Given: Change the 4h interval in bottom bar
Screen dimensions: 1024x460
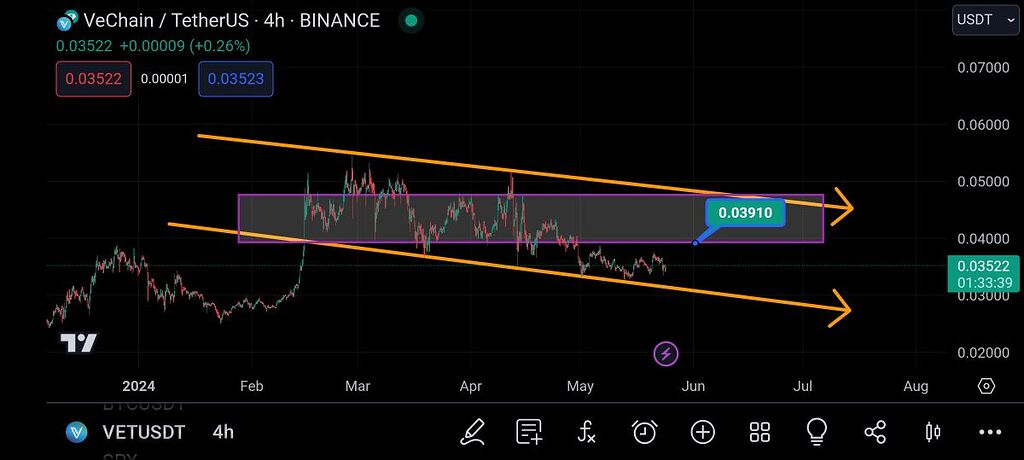Looking at the screenshot, I should (223, 432).
